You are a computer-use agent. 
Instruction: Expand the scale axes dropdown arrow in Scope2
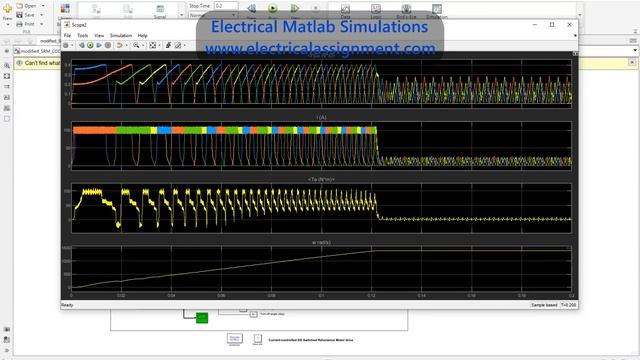[x=159, y=45]
